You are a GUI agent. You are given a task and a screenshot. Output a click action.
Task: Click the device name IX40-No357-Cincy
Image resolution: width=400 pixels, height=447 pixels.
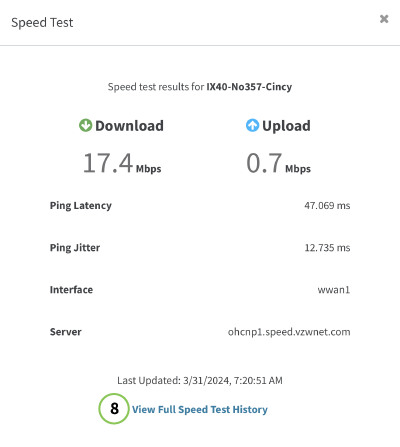click(x=249, y=87)
